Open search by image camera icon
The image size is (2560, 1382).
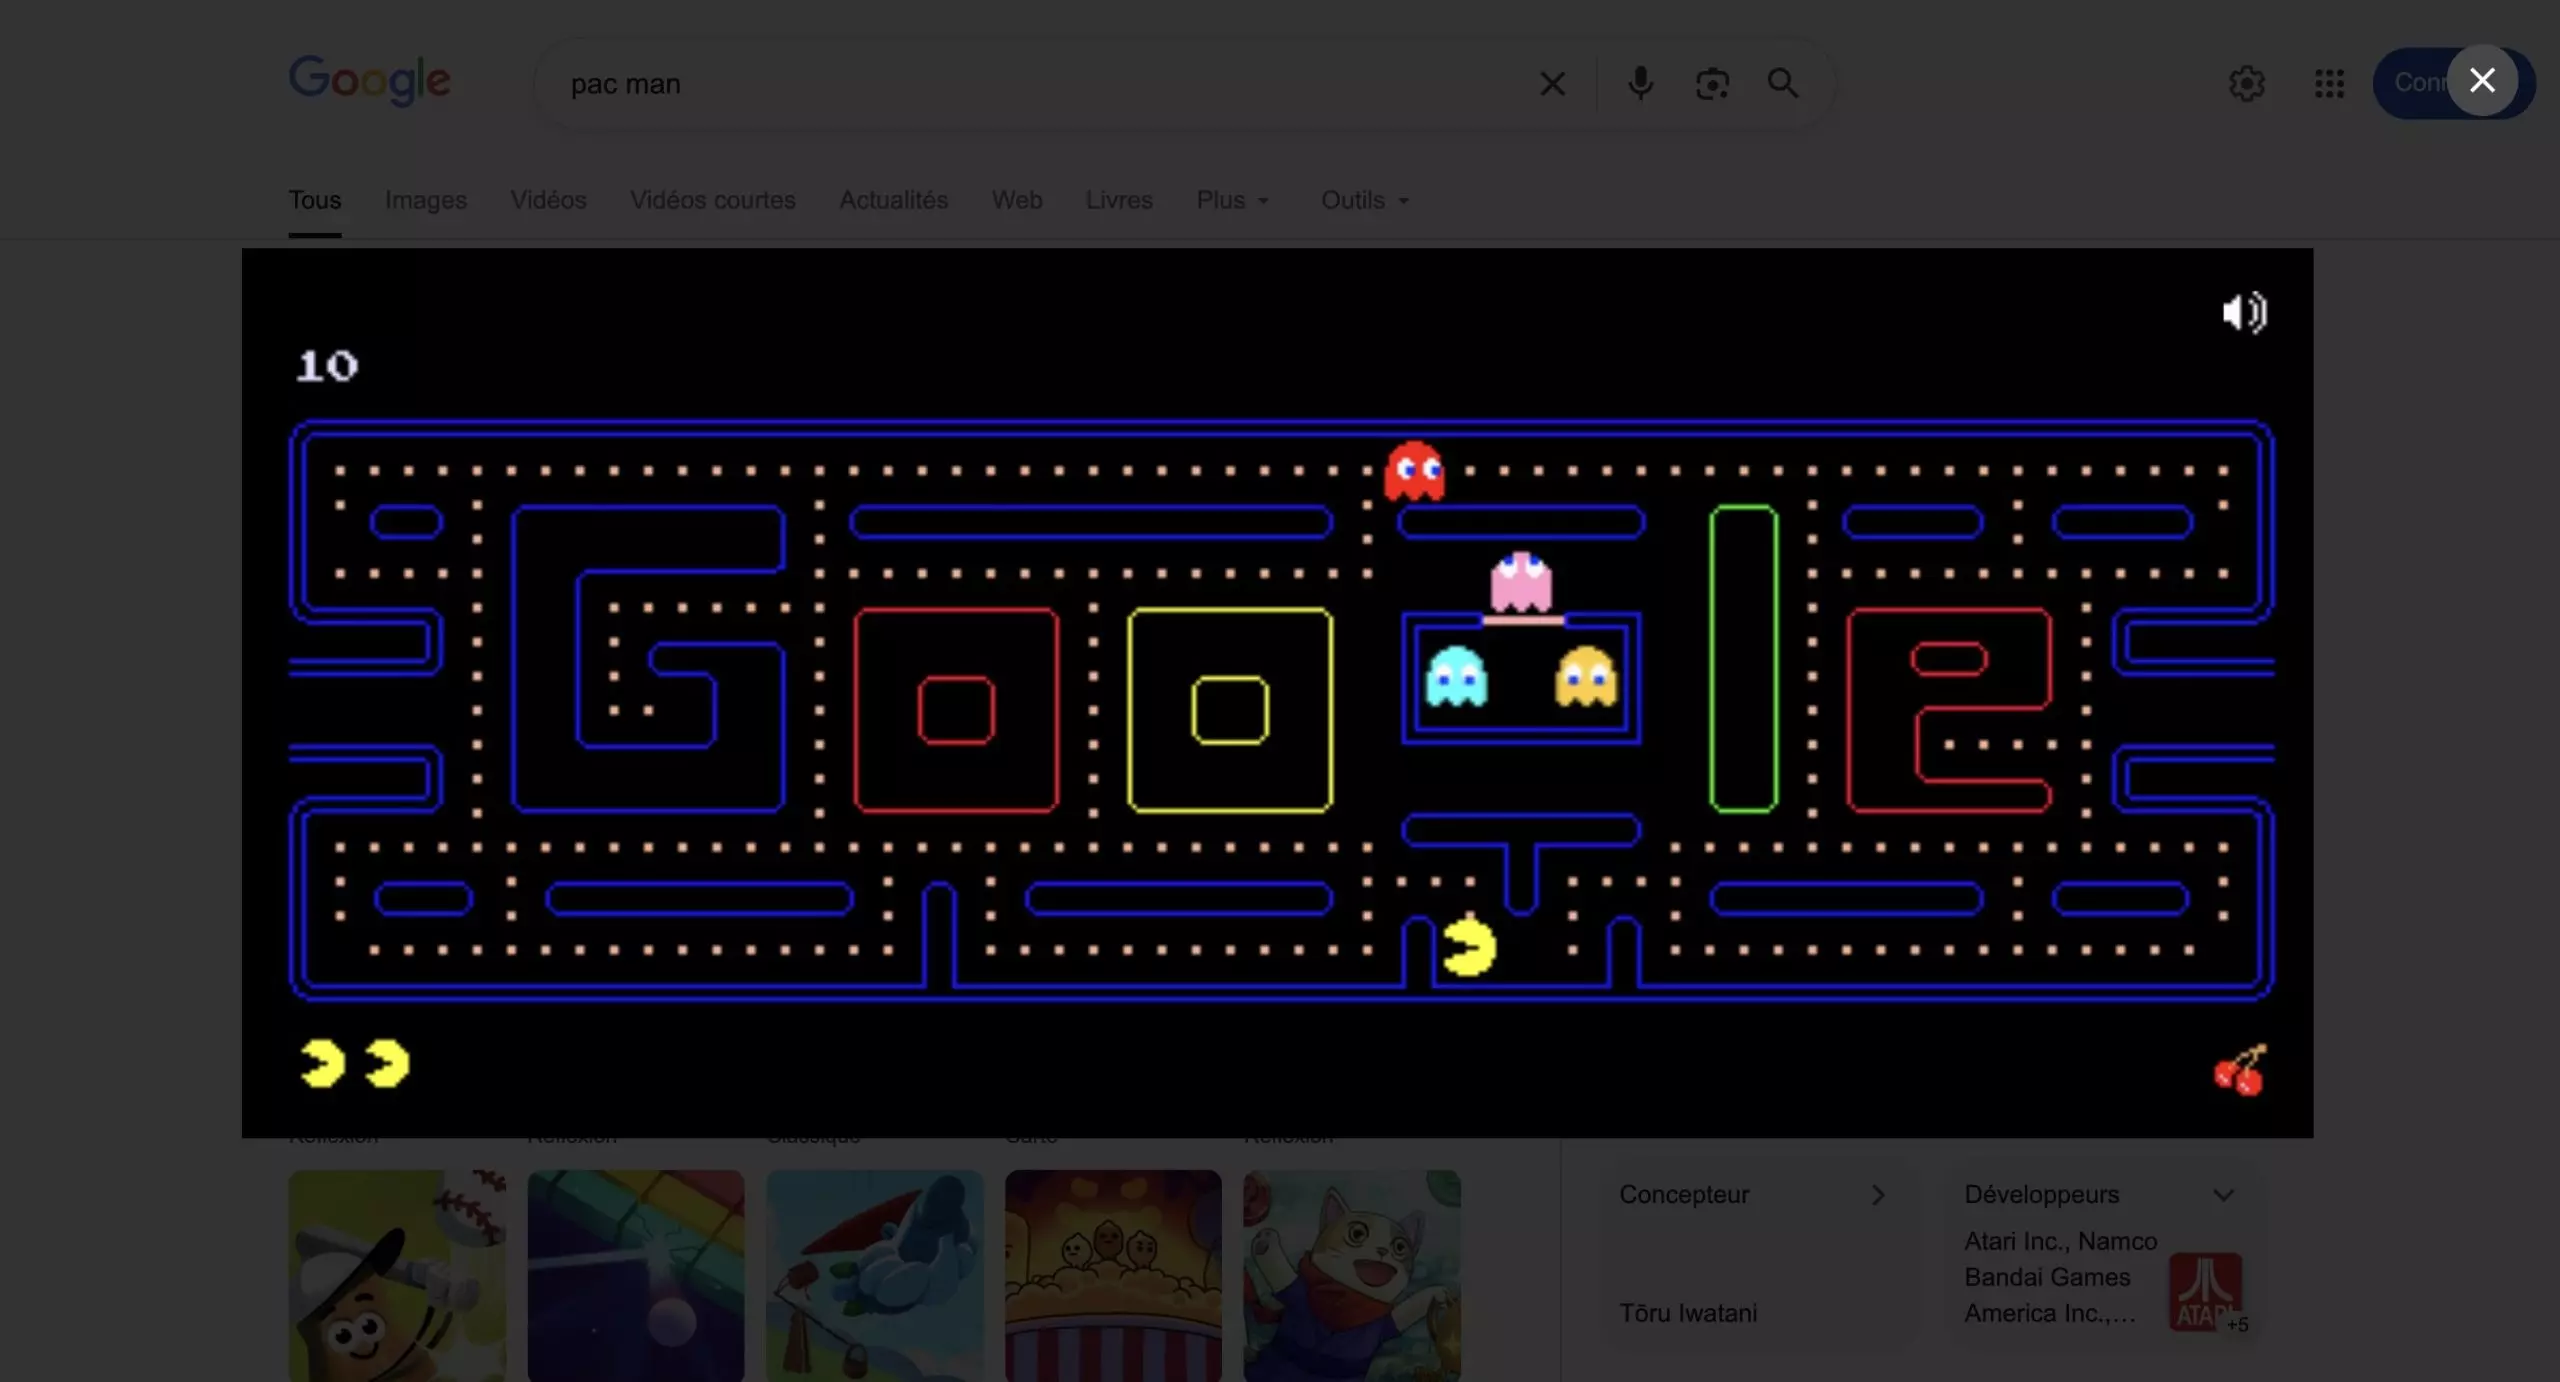pos(1712,84)
